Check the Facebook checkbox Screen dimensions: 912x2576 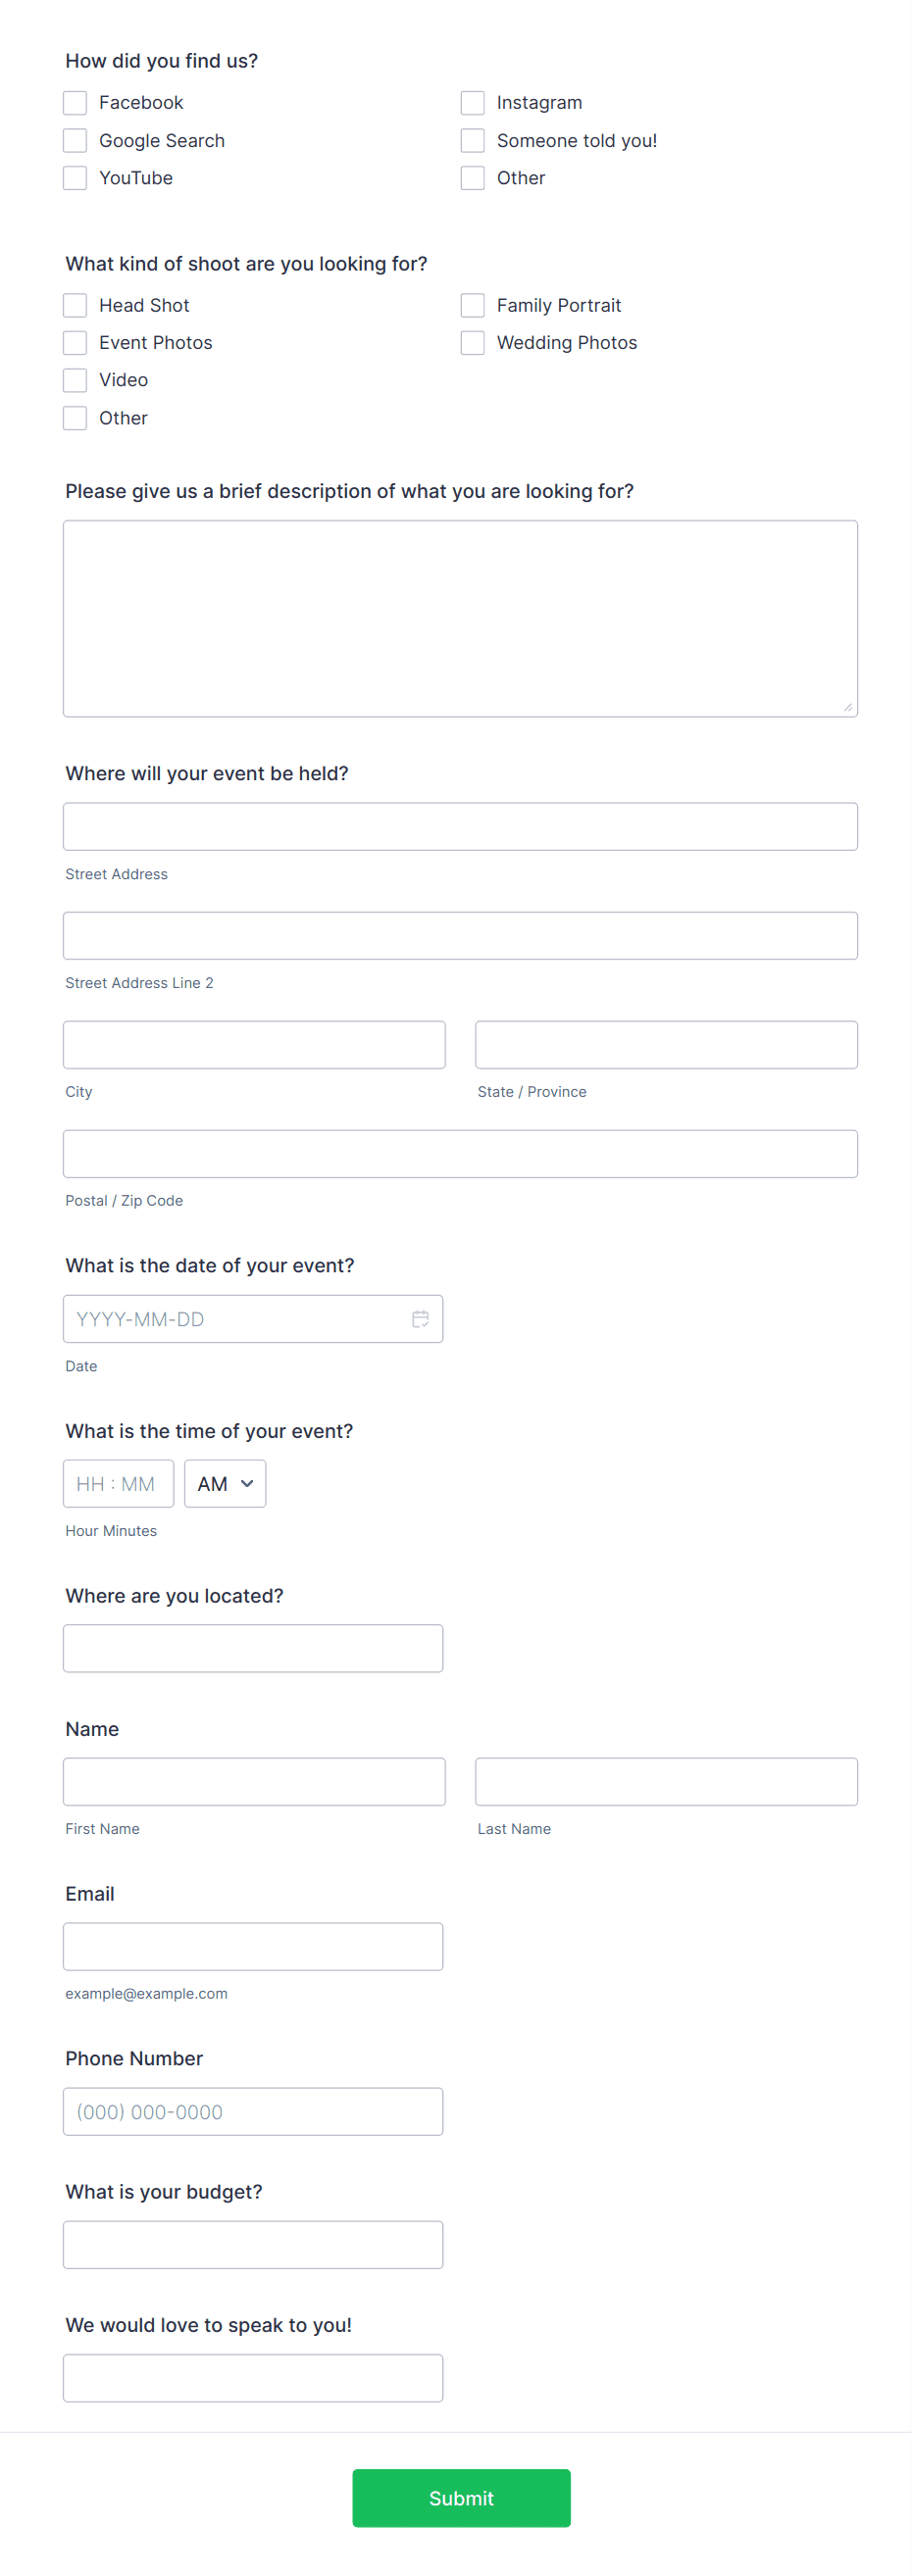point(74,102)
